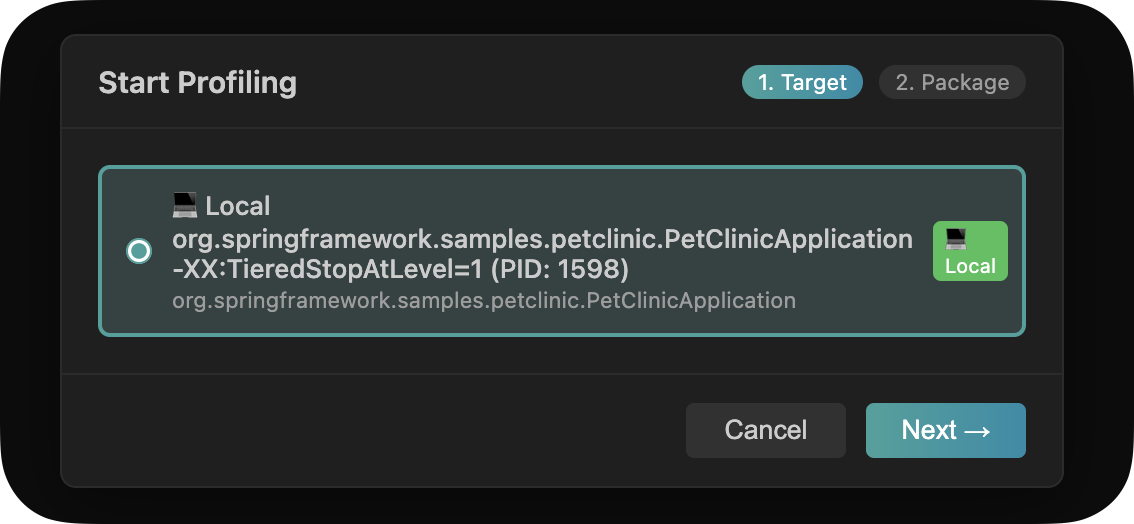Open the 2. Package step

click(952, 83)
